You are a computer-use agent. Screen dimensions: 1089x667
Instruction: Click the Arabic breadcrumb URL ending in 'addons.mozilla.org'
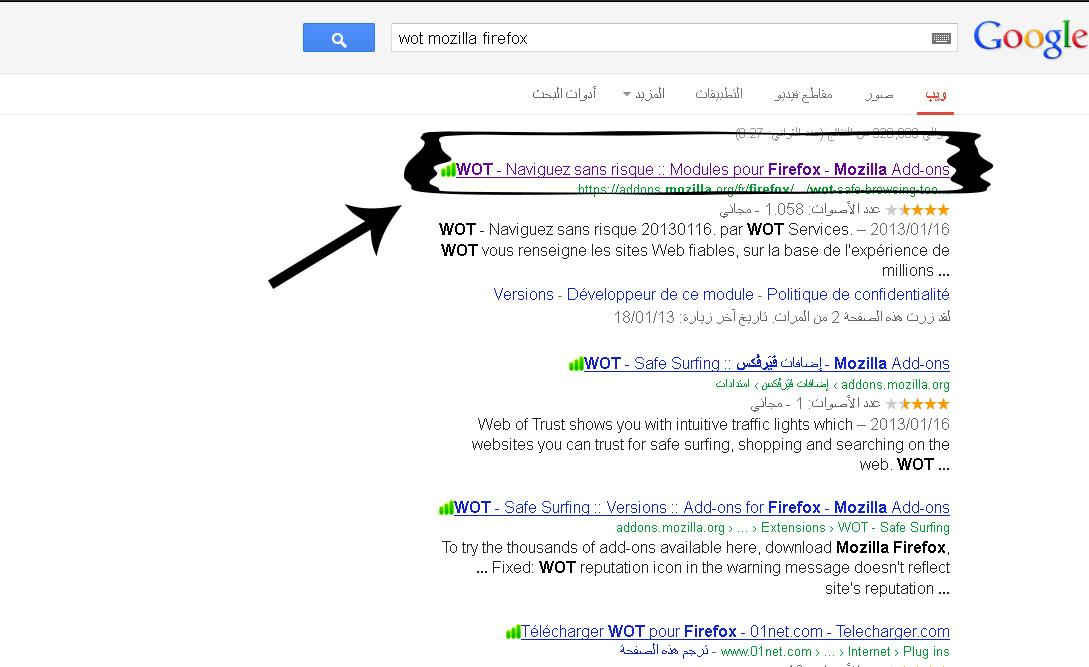[x=833, y=384]
